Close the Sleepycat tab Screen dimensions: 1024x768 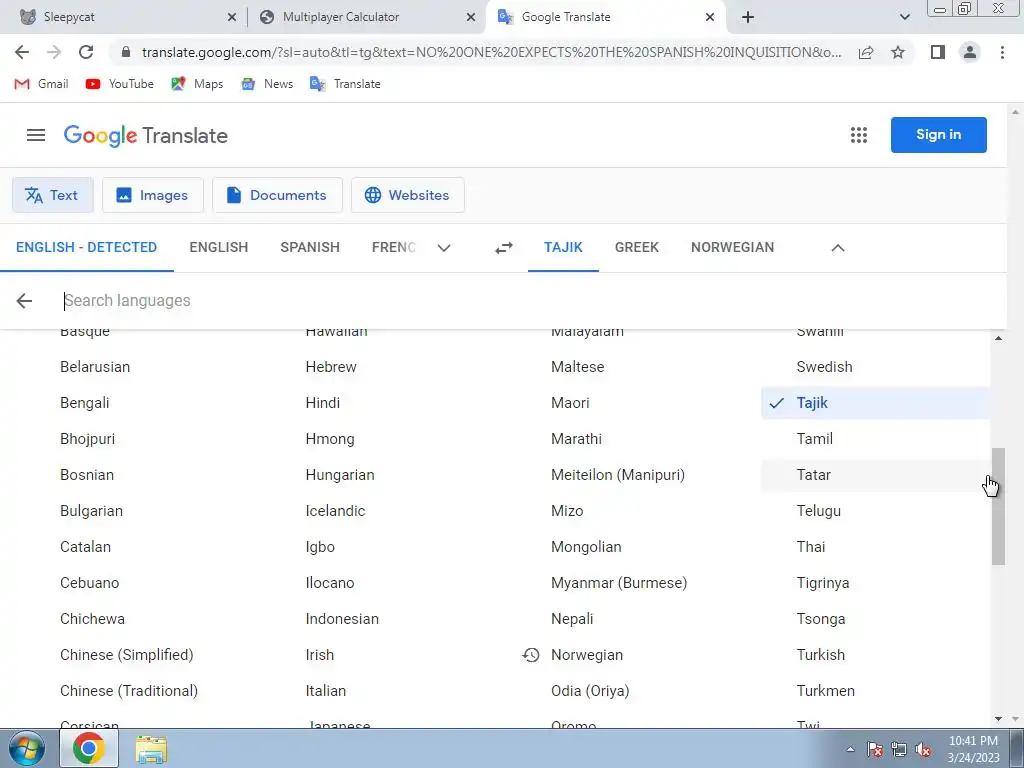click(232, 17)
